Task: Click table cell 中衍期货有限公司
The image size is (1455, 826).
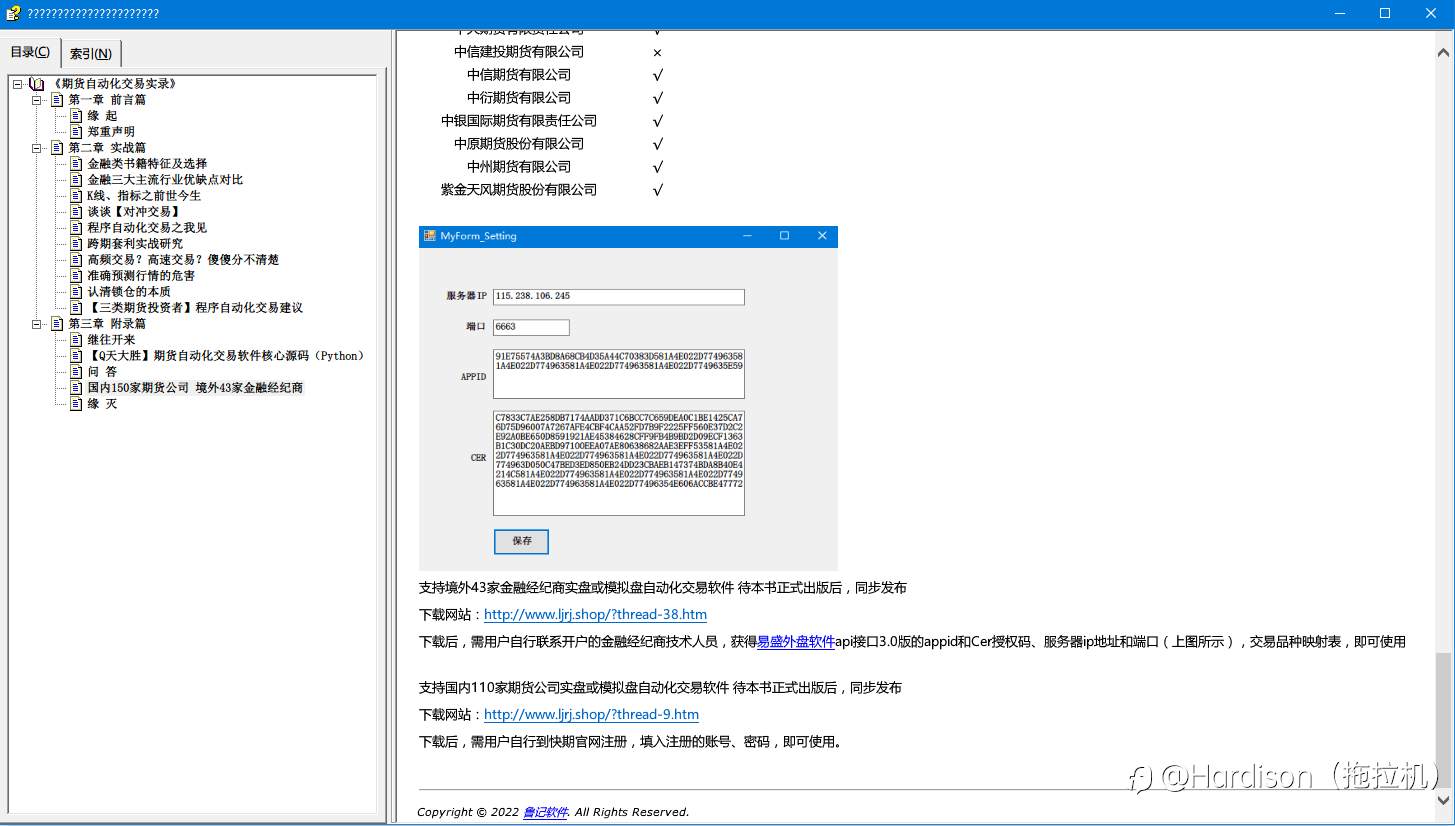Action: coord(519,98)
